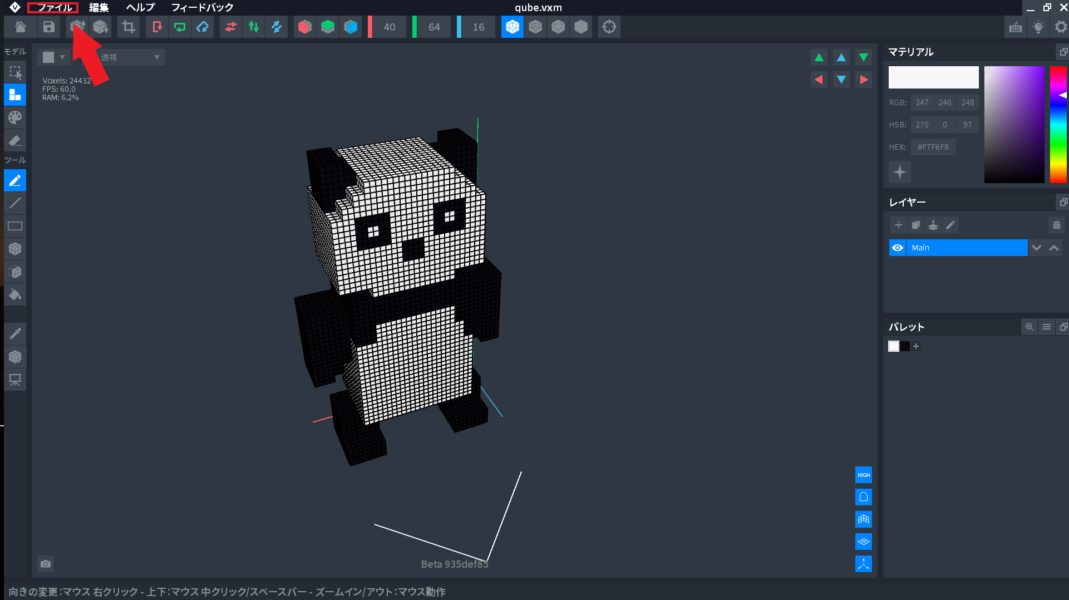Click the blue rotate-axis icon

[203, 27]
